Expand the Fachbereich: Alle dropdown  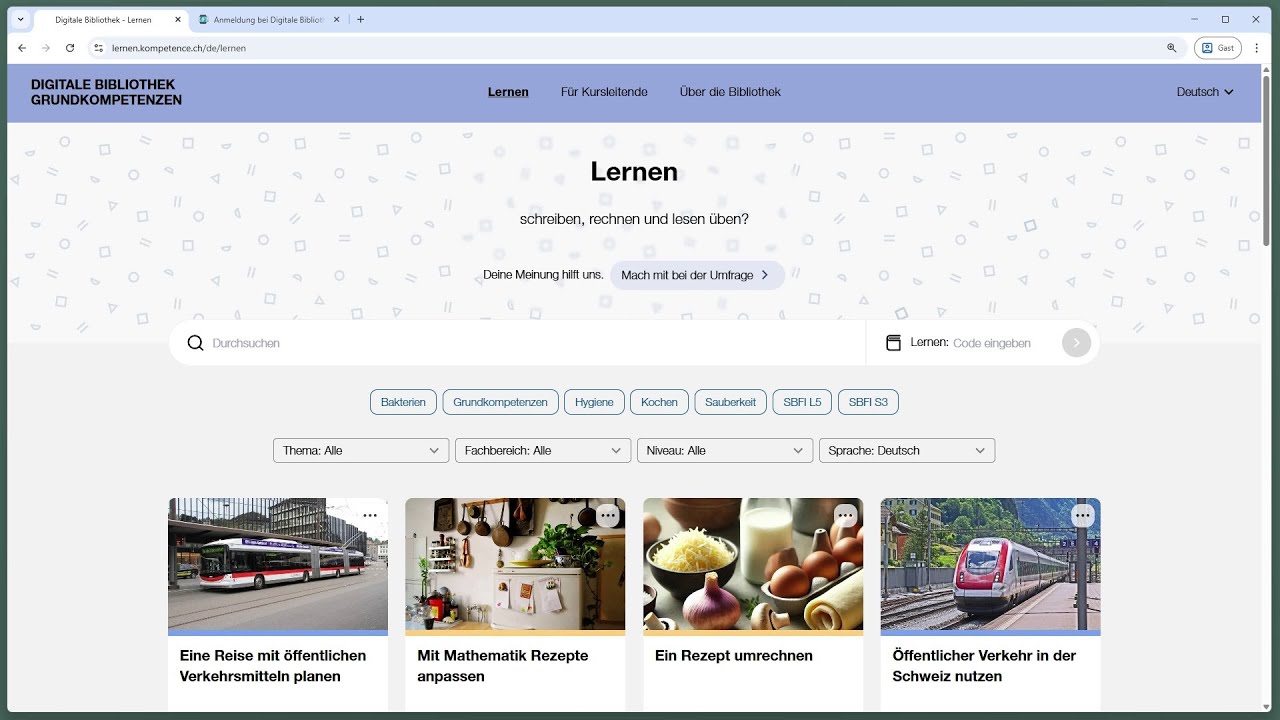pos(543,451)
